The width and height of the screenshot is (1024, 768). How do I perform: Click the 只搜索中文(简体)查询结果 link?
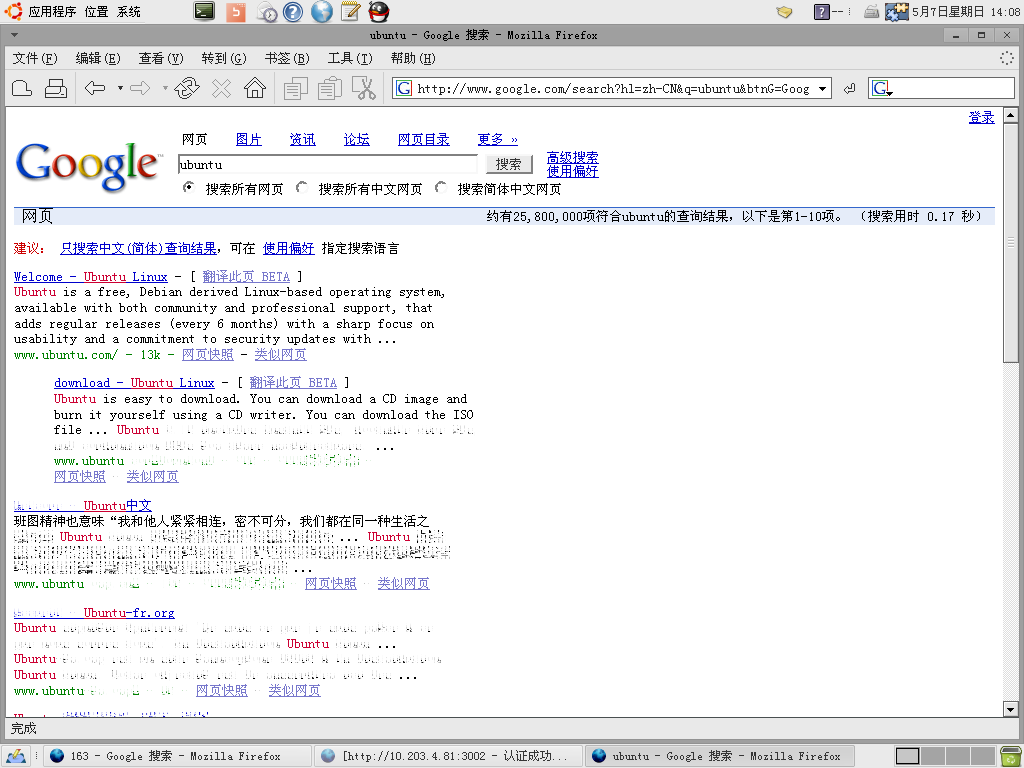coord(138,249)
